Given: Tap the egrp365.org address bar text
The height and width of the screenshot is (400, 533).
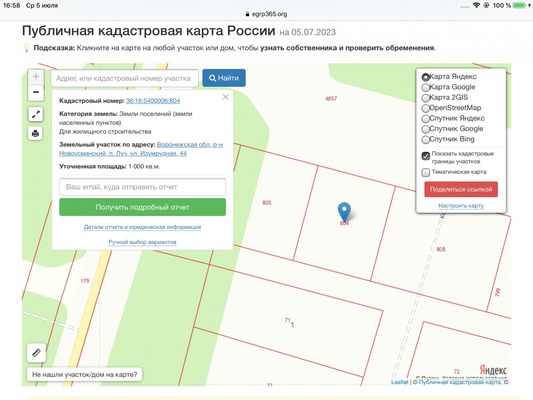Looking at the screenshot, I should click(270, 14).
